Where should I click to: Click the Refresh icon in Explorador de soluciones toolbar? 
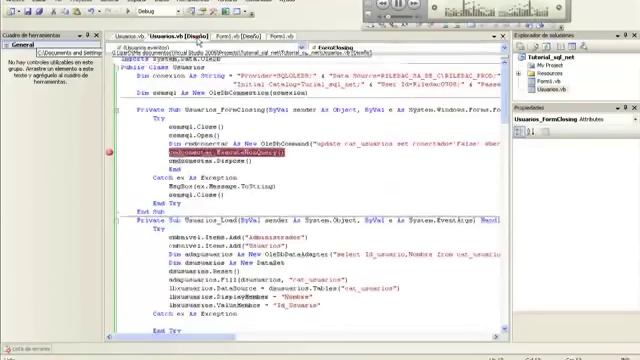(547, 47)
